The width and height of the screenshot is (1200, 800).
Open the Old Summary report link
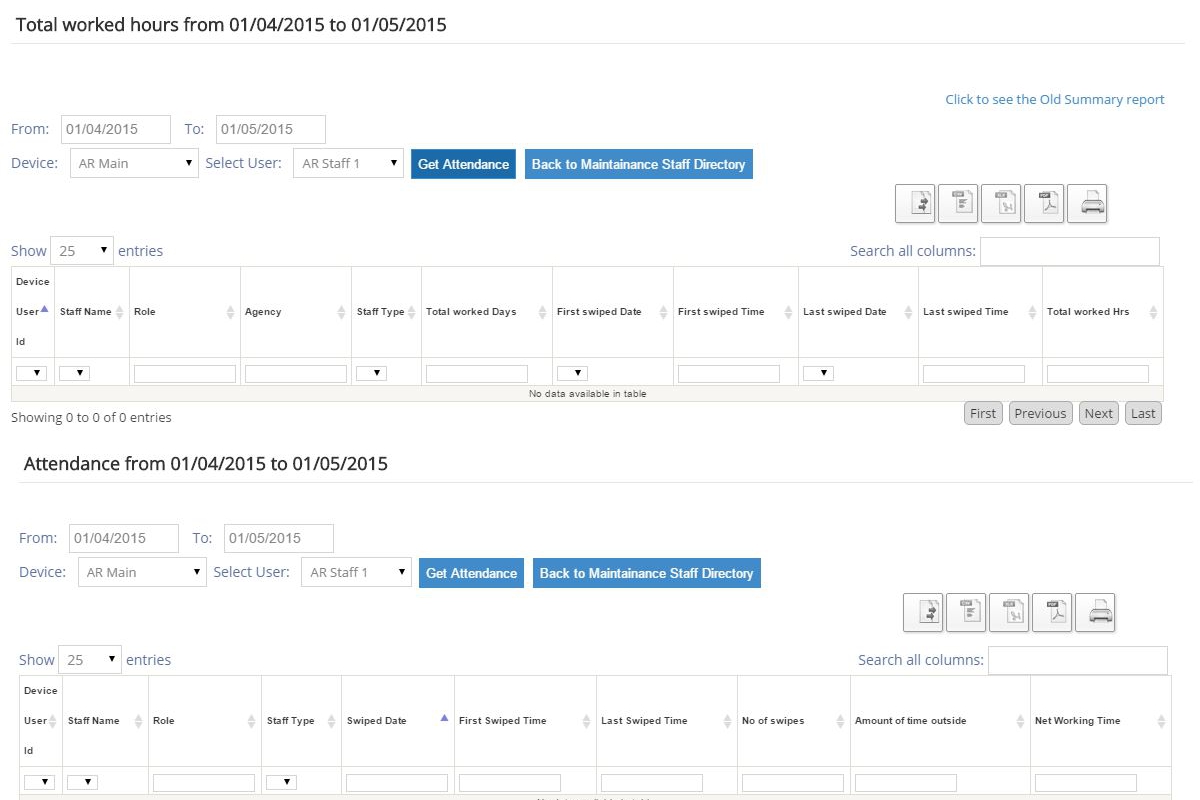[x=1054, y=99]
